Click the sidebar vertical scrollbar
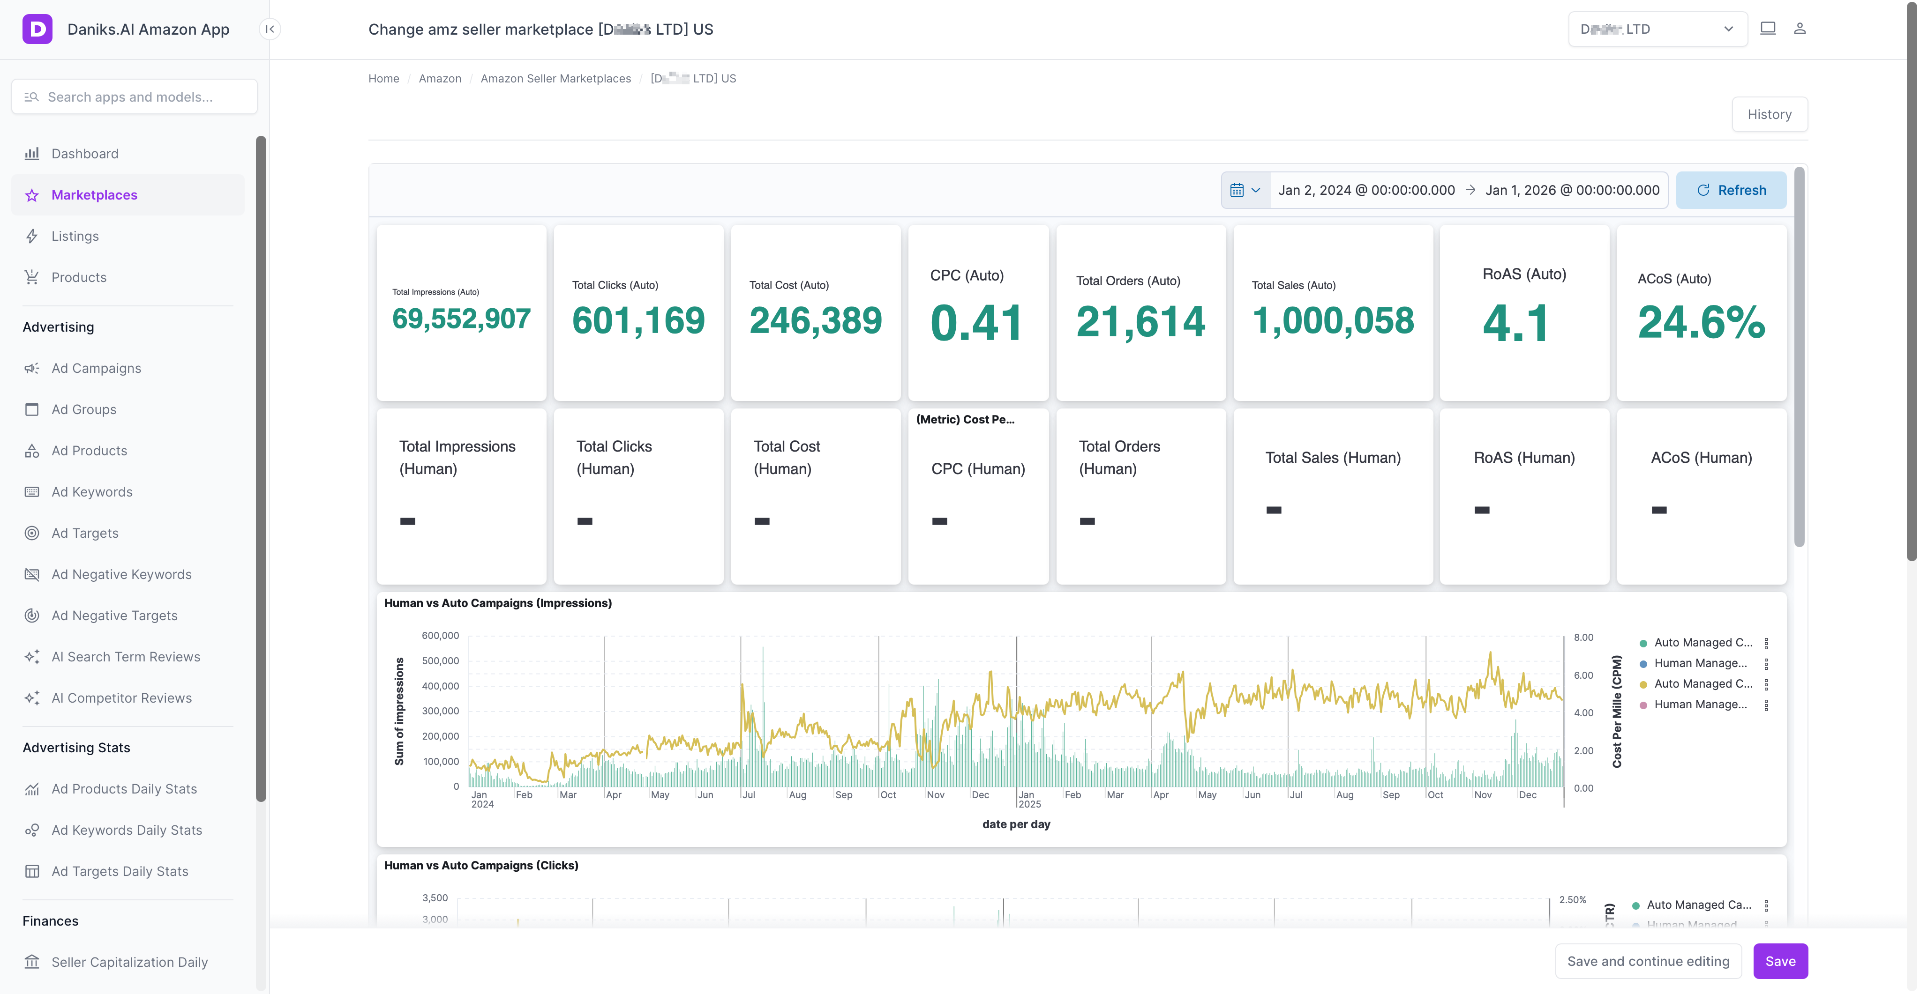This screenshot has width=1920, height=994. click(x=261, y=468)
